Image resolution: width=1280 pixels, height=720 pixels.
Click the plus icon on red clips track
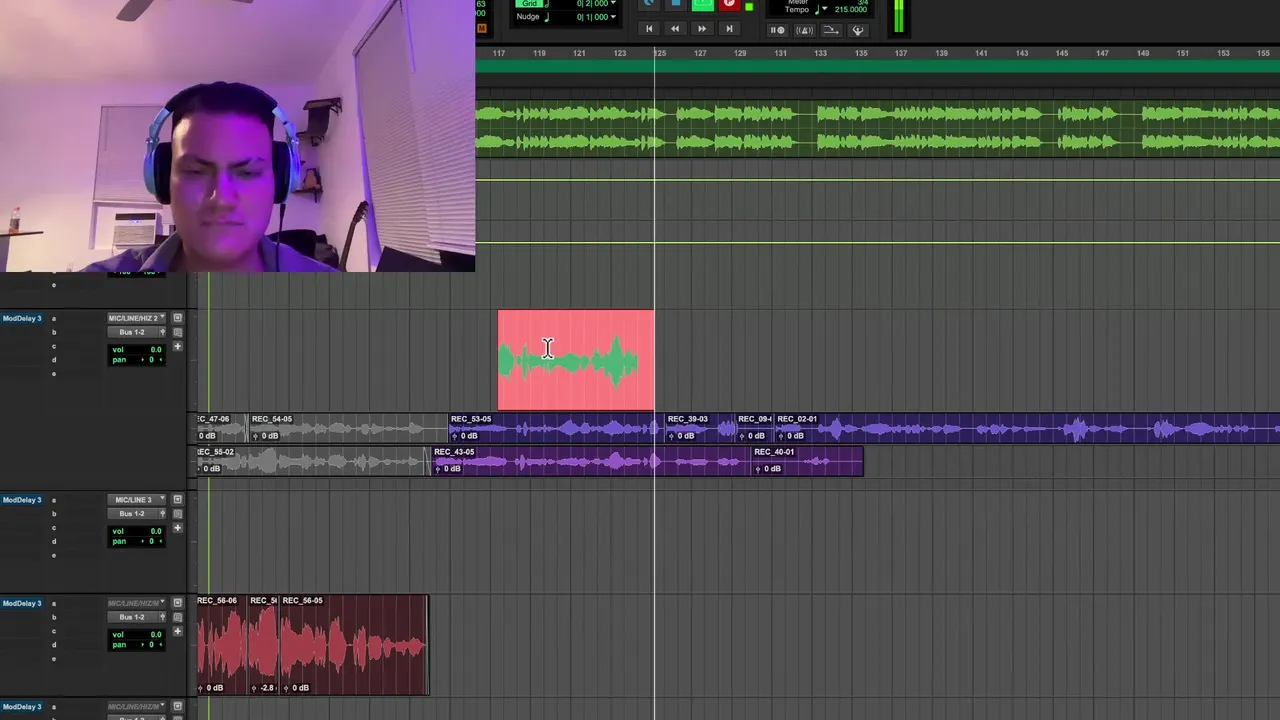(177, 631)
